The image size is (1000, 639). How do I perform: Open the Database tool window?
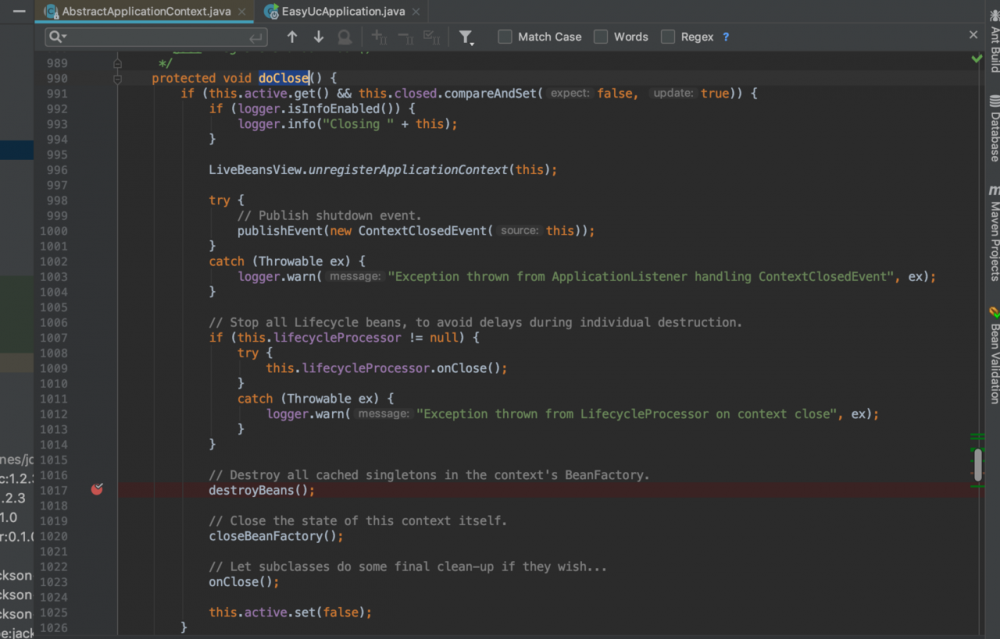point(993,130)
